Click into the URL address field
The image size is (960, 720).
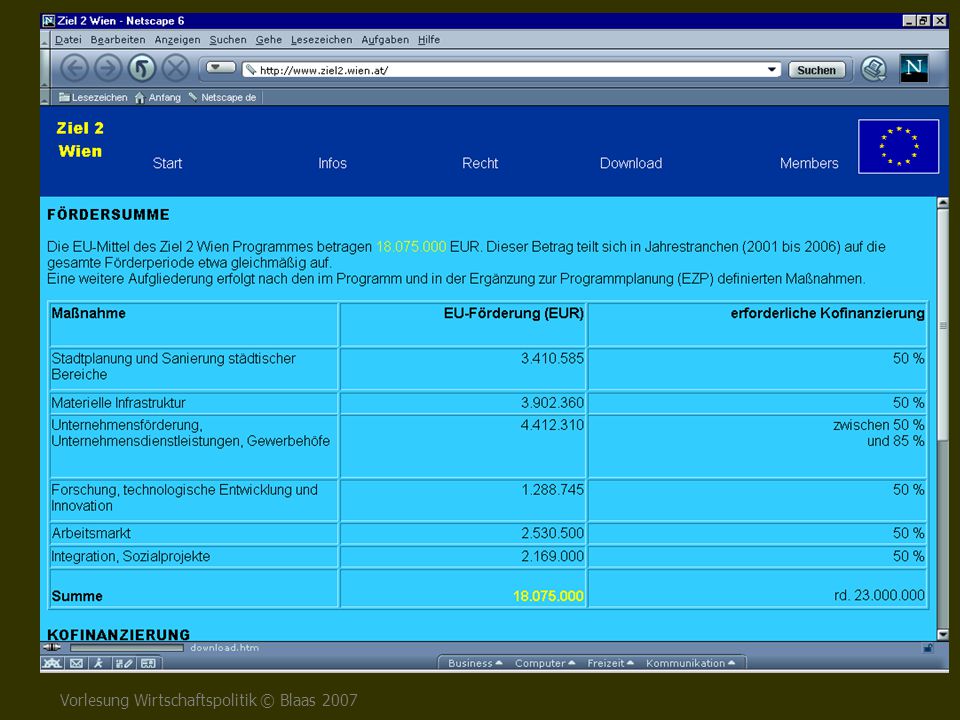511,70
